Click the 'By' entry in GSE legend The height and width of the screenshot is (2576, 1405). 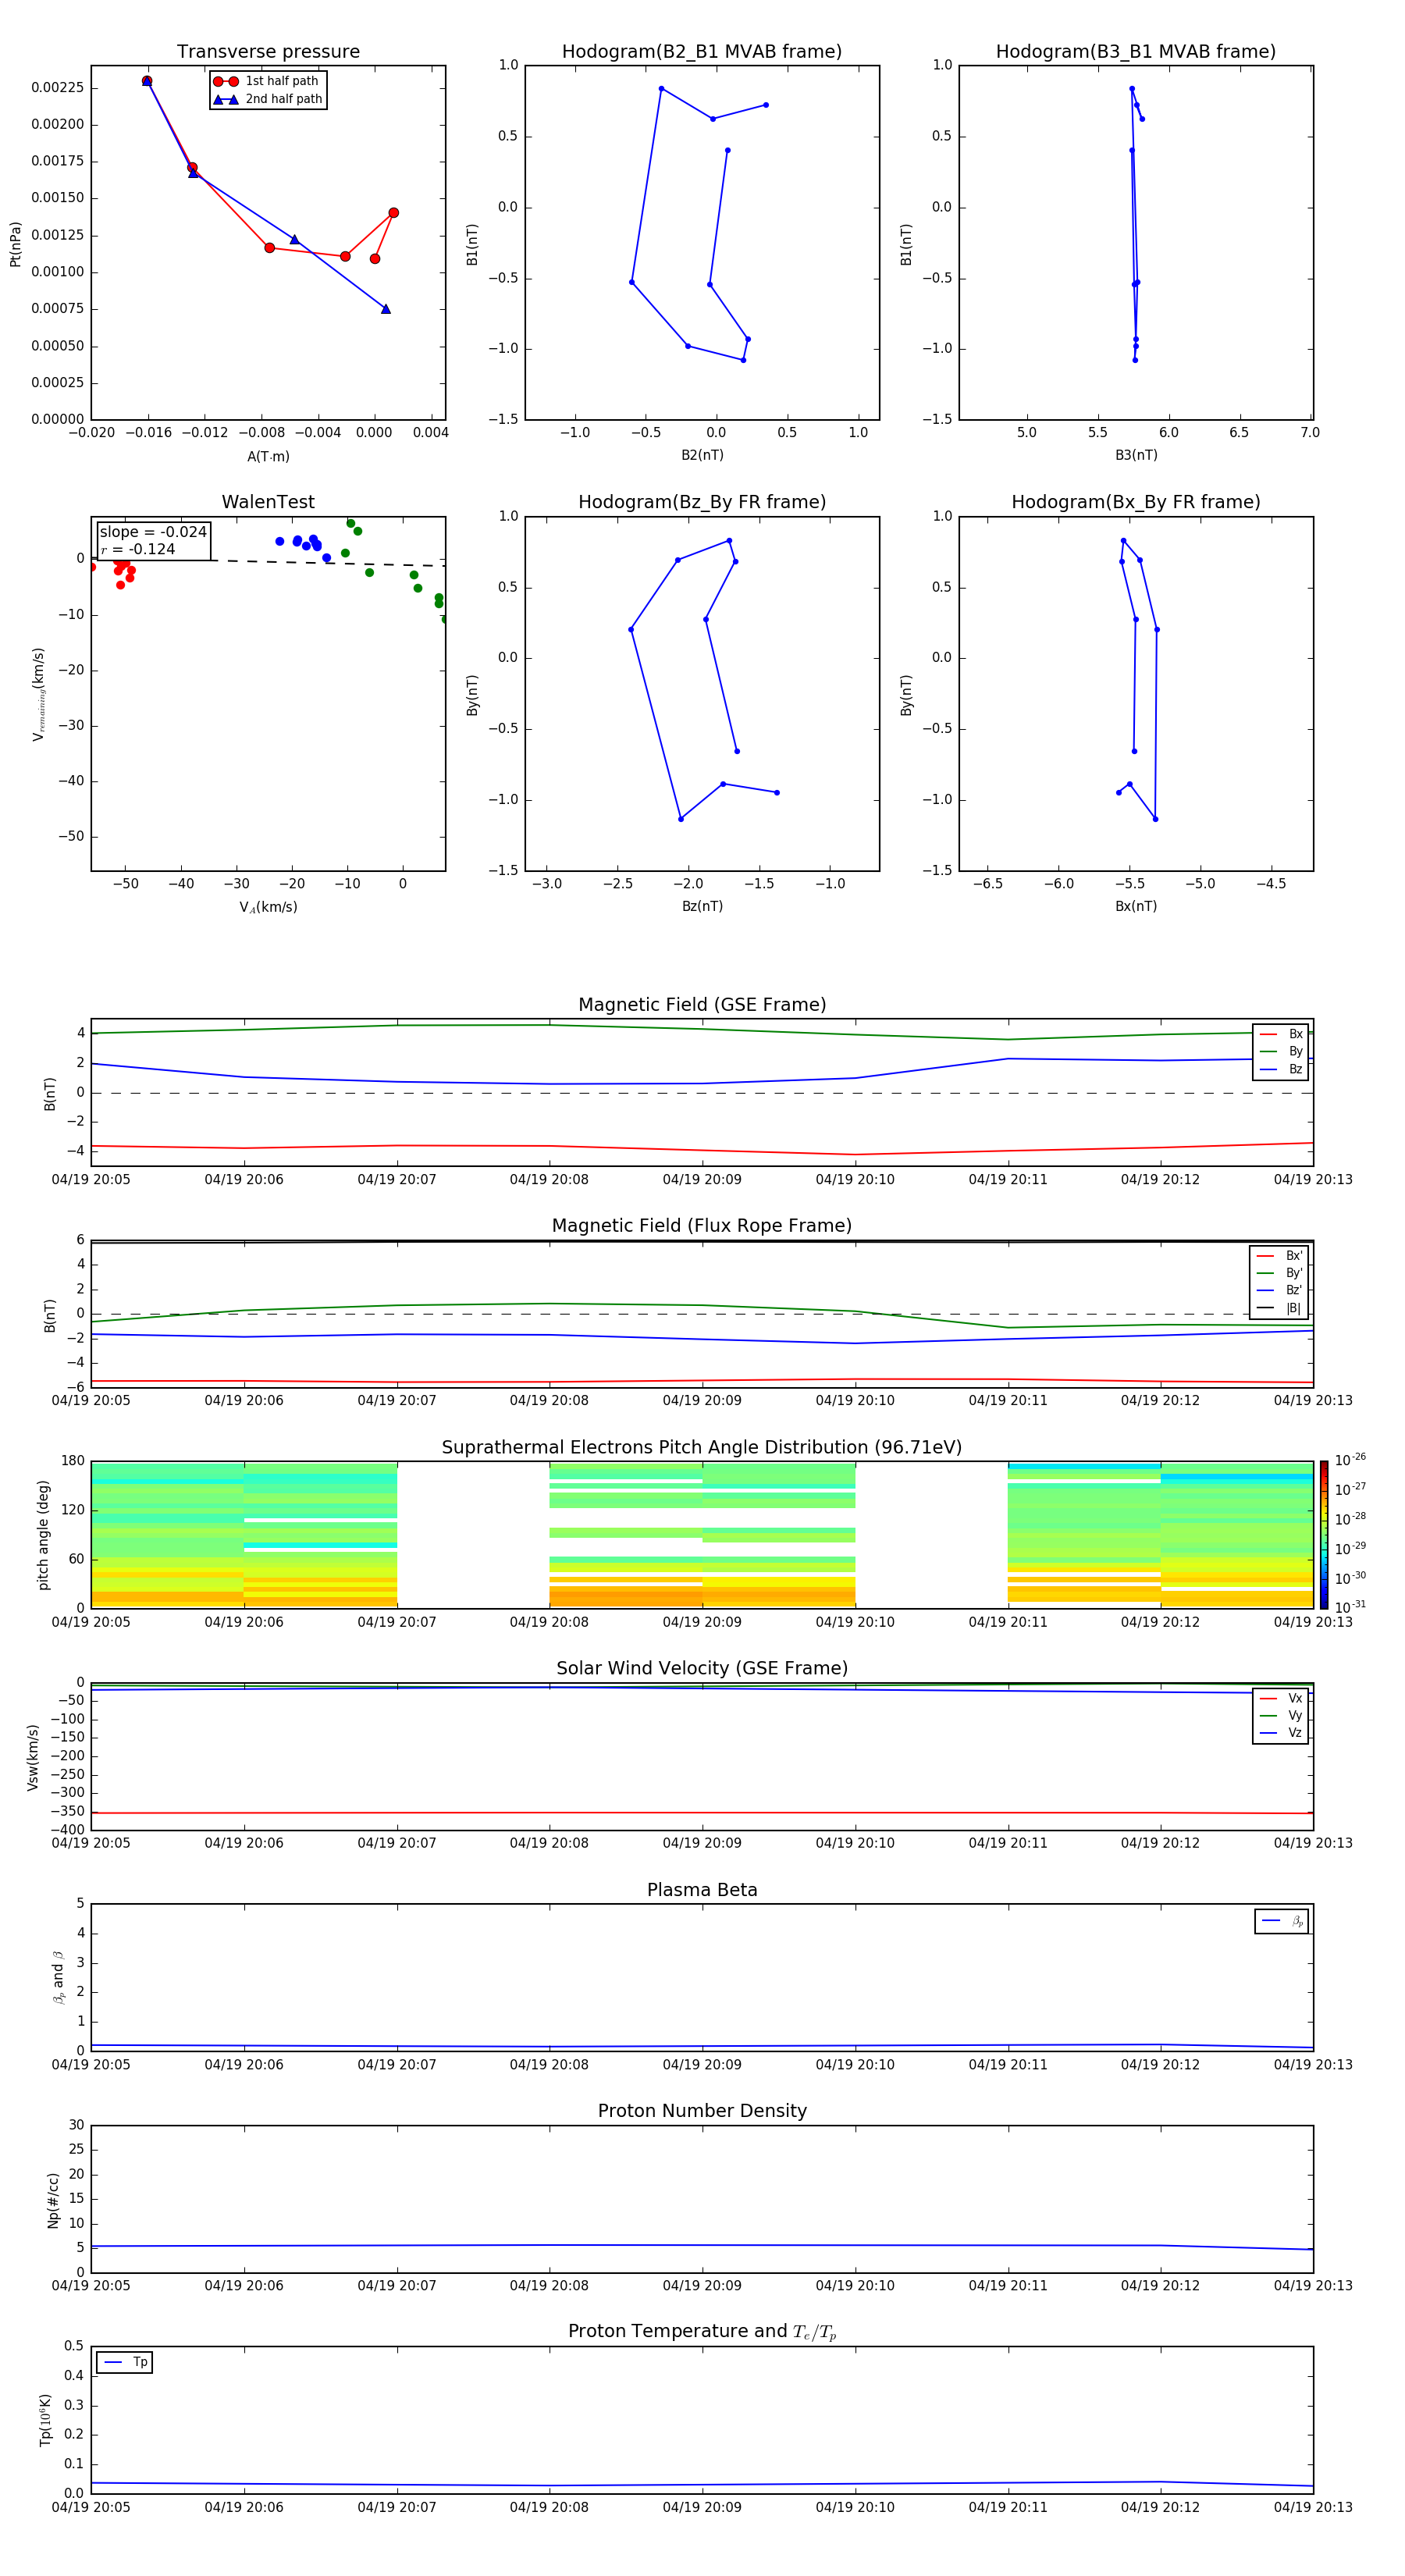pyautogui.click(x=1281, y=1052)
